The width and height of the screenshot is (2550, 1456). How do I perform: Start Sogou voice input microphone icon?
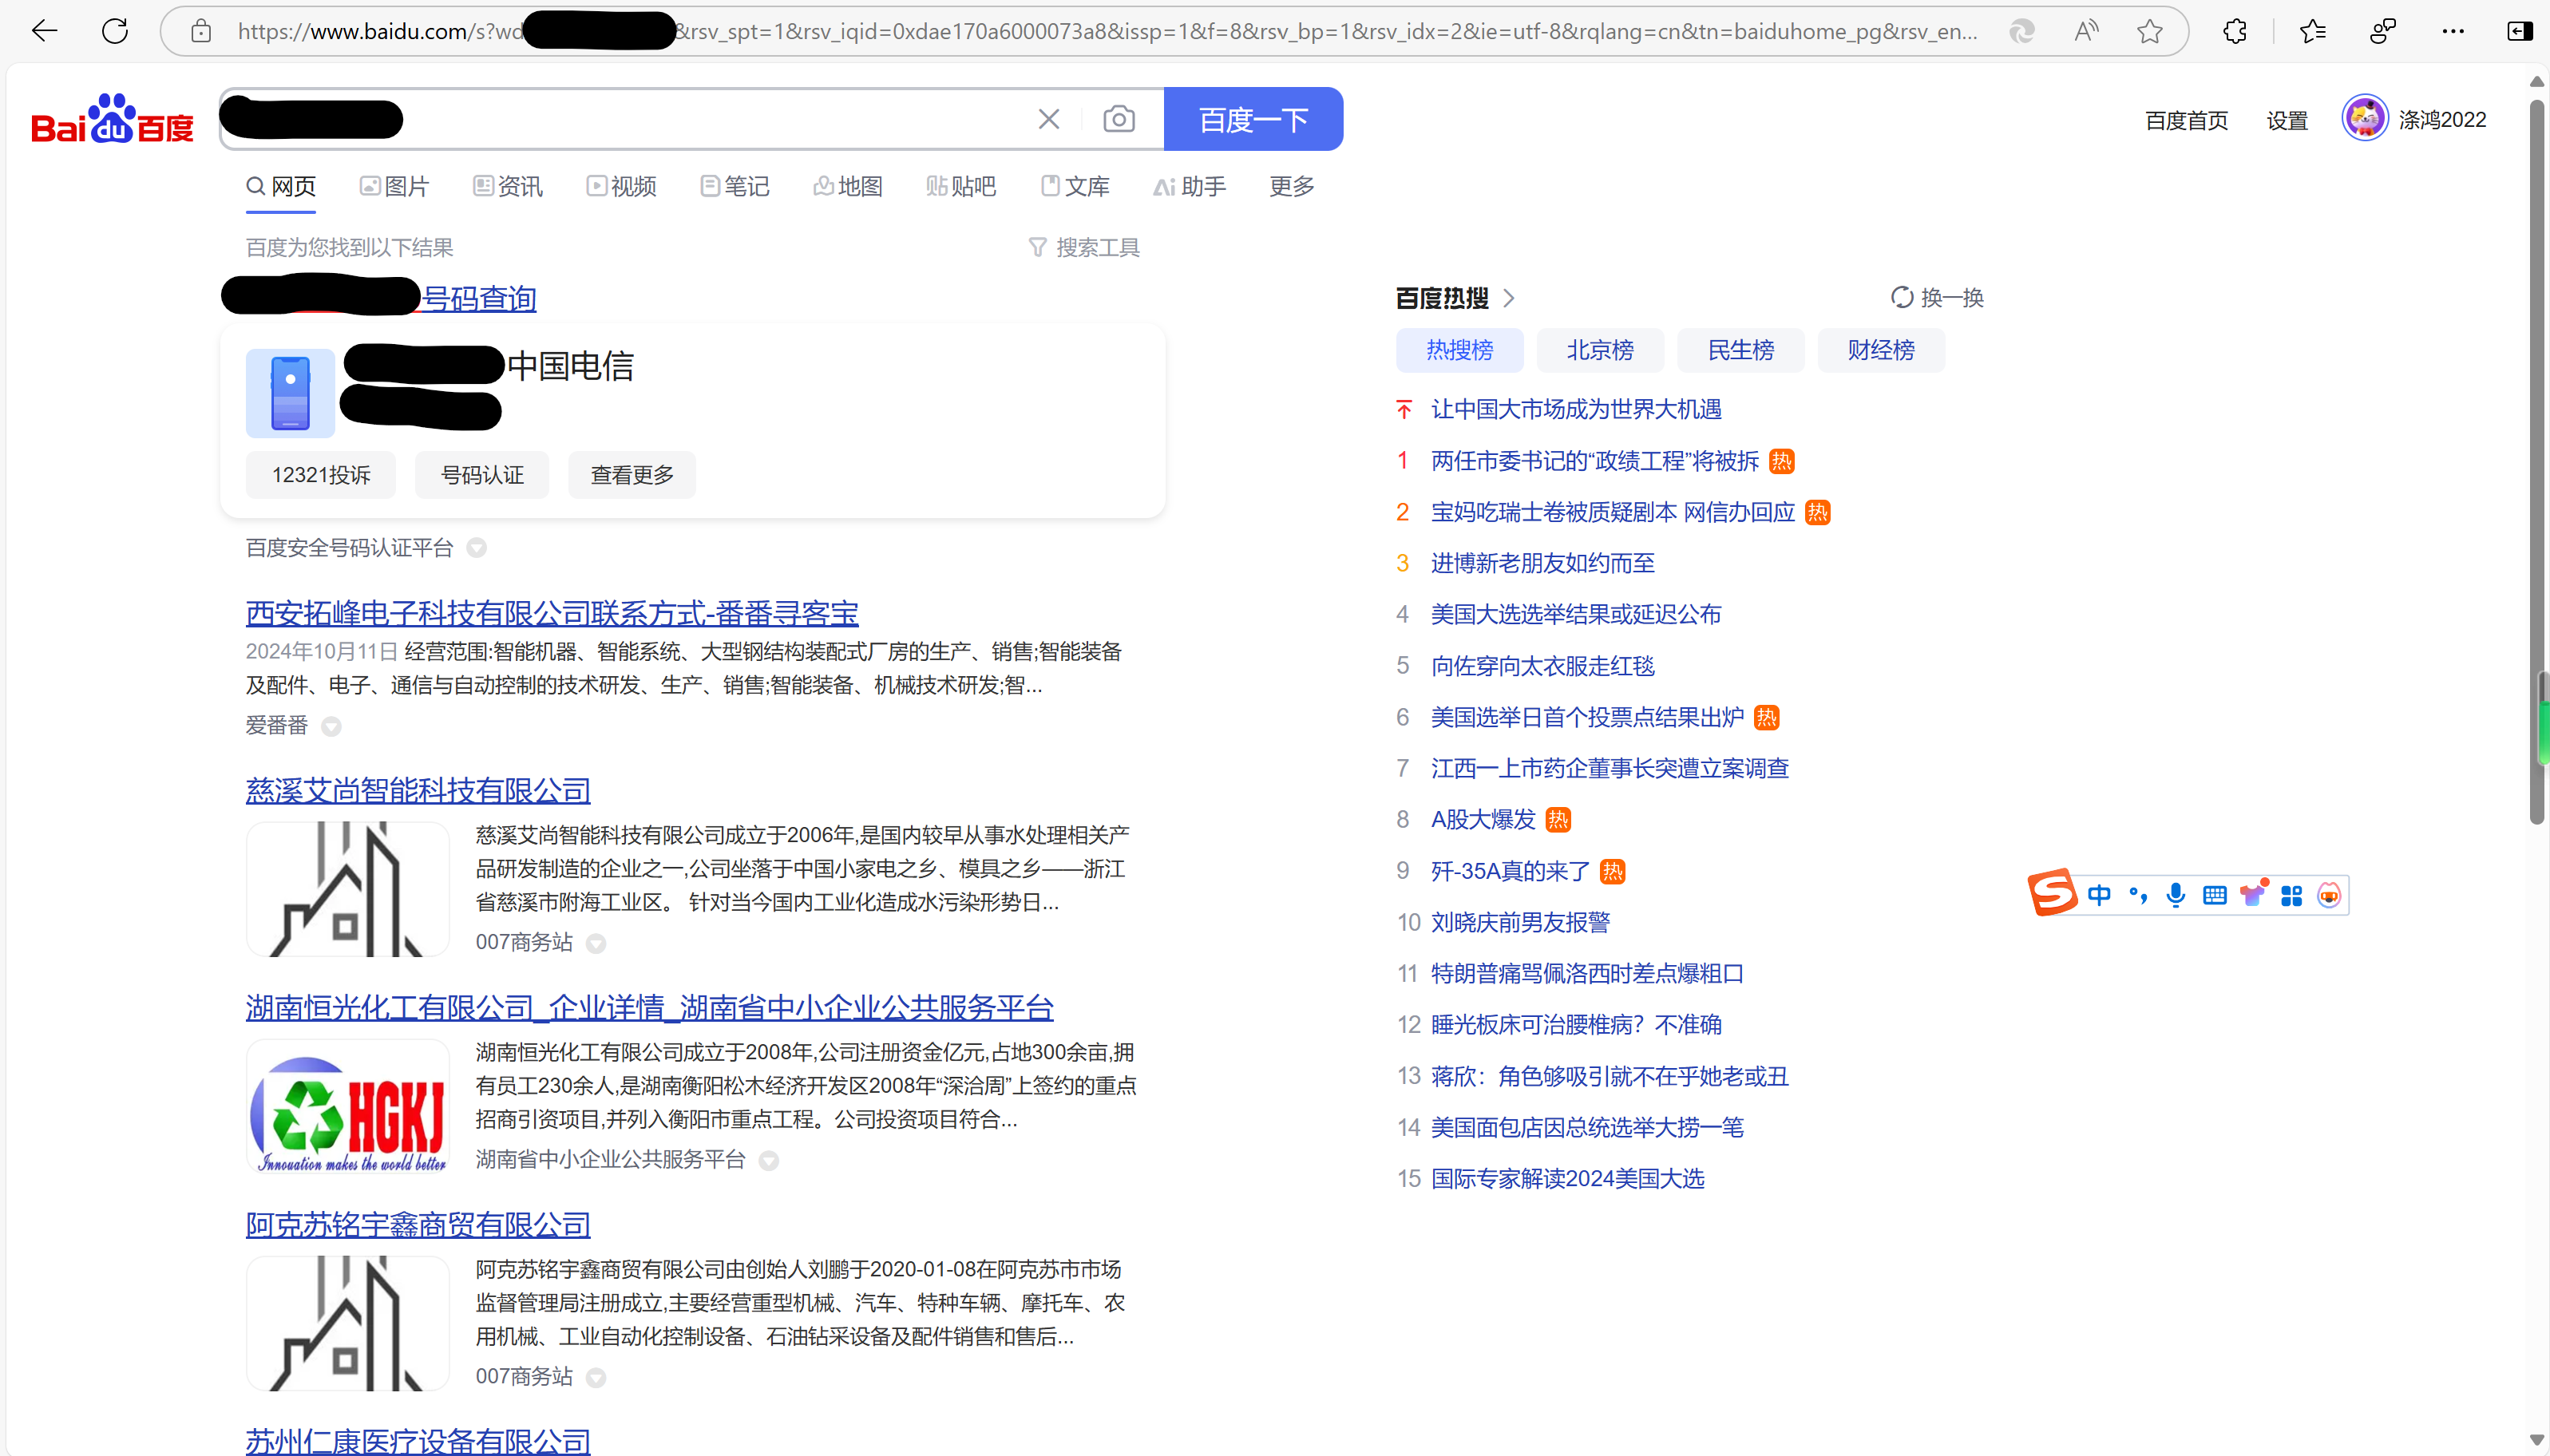coord(2176,895)
